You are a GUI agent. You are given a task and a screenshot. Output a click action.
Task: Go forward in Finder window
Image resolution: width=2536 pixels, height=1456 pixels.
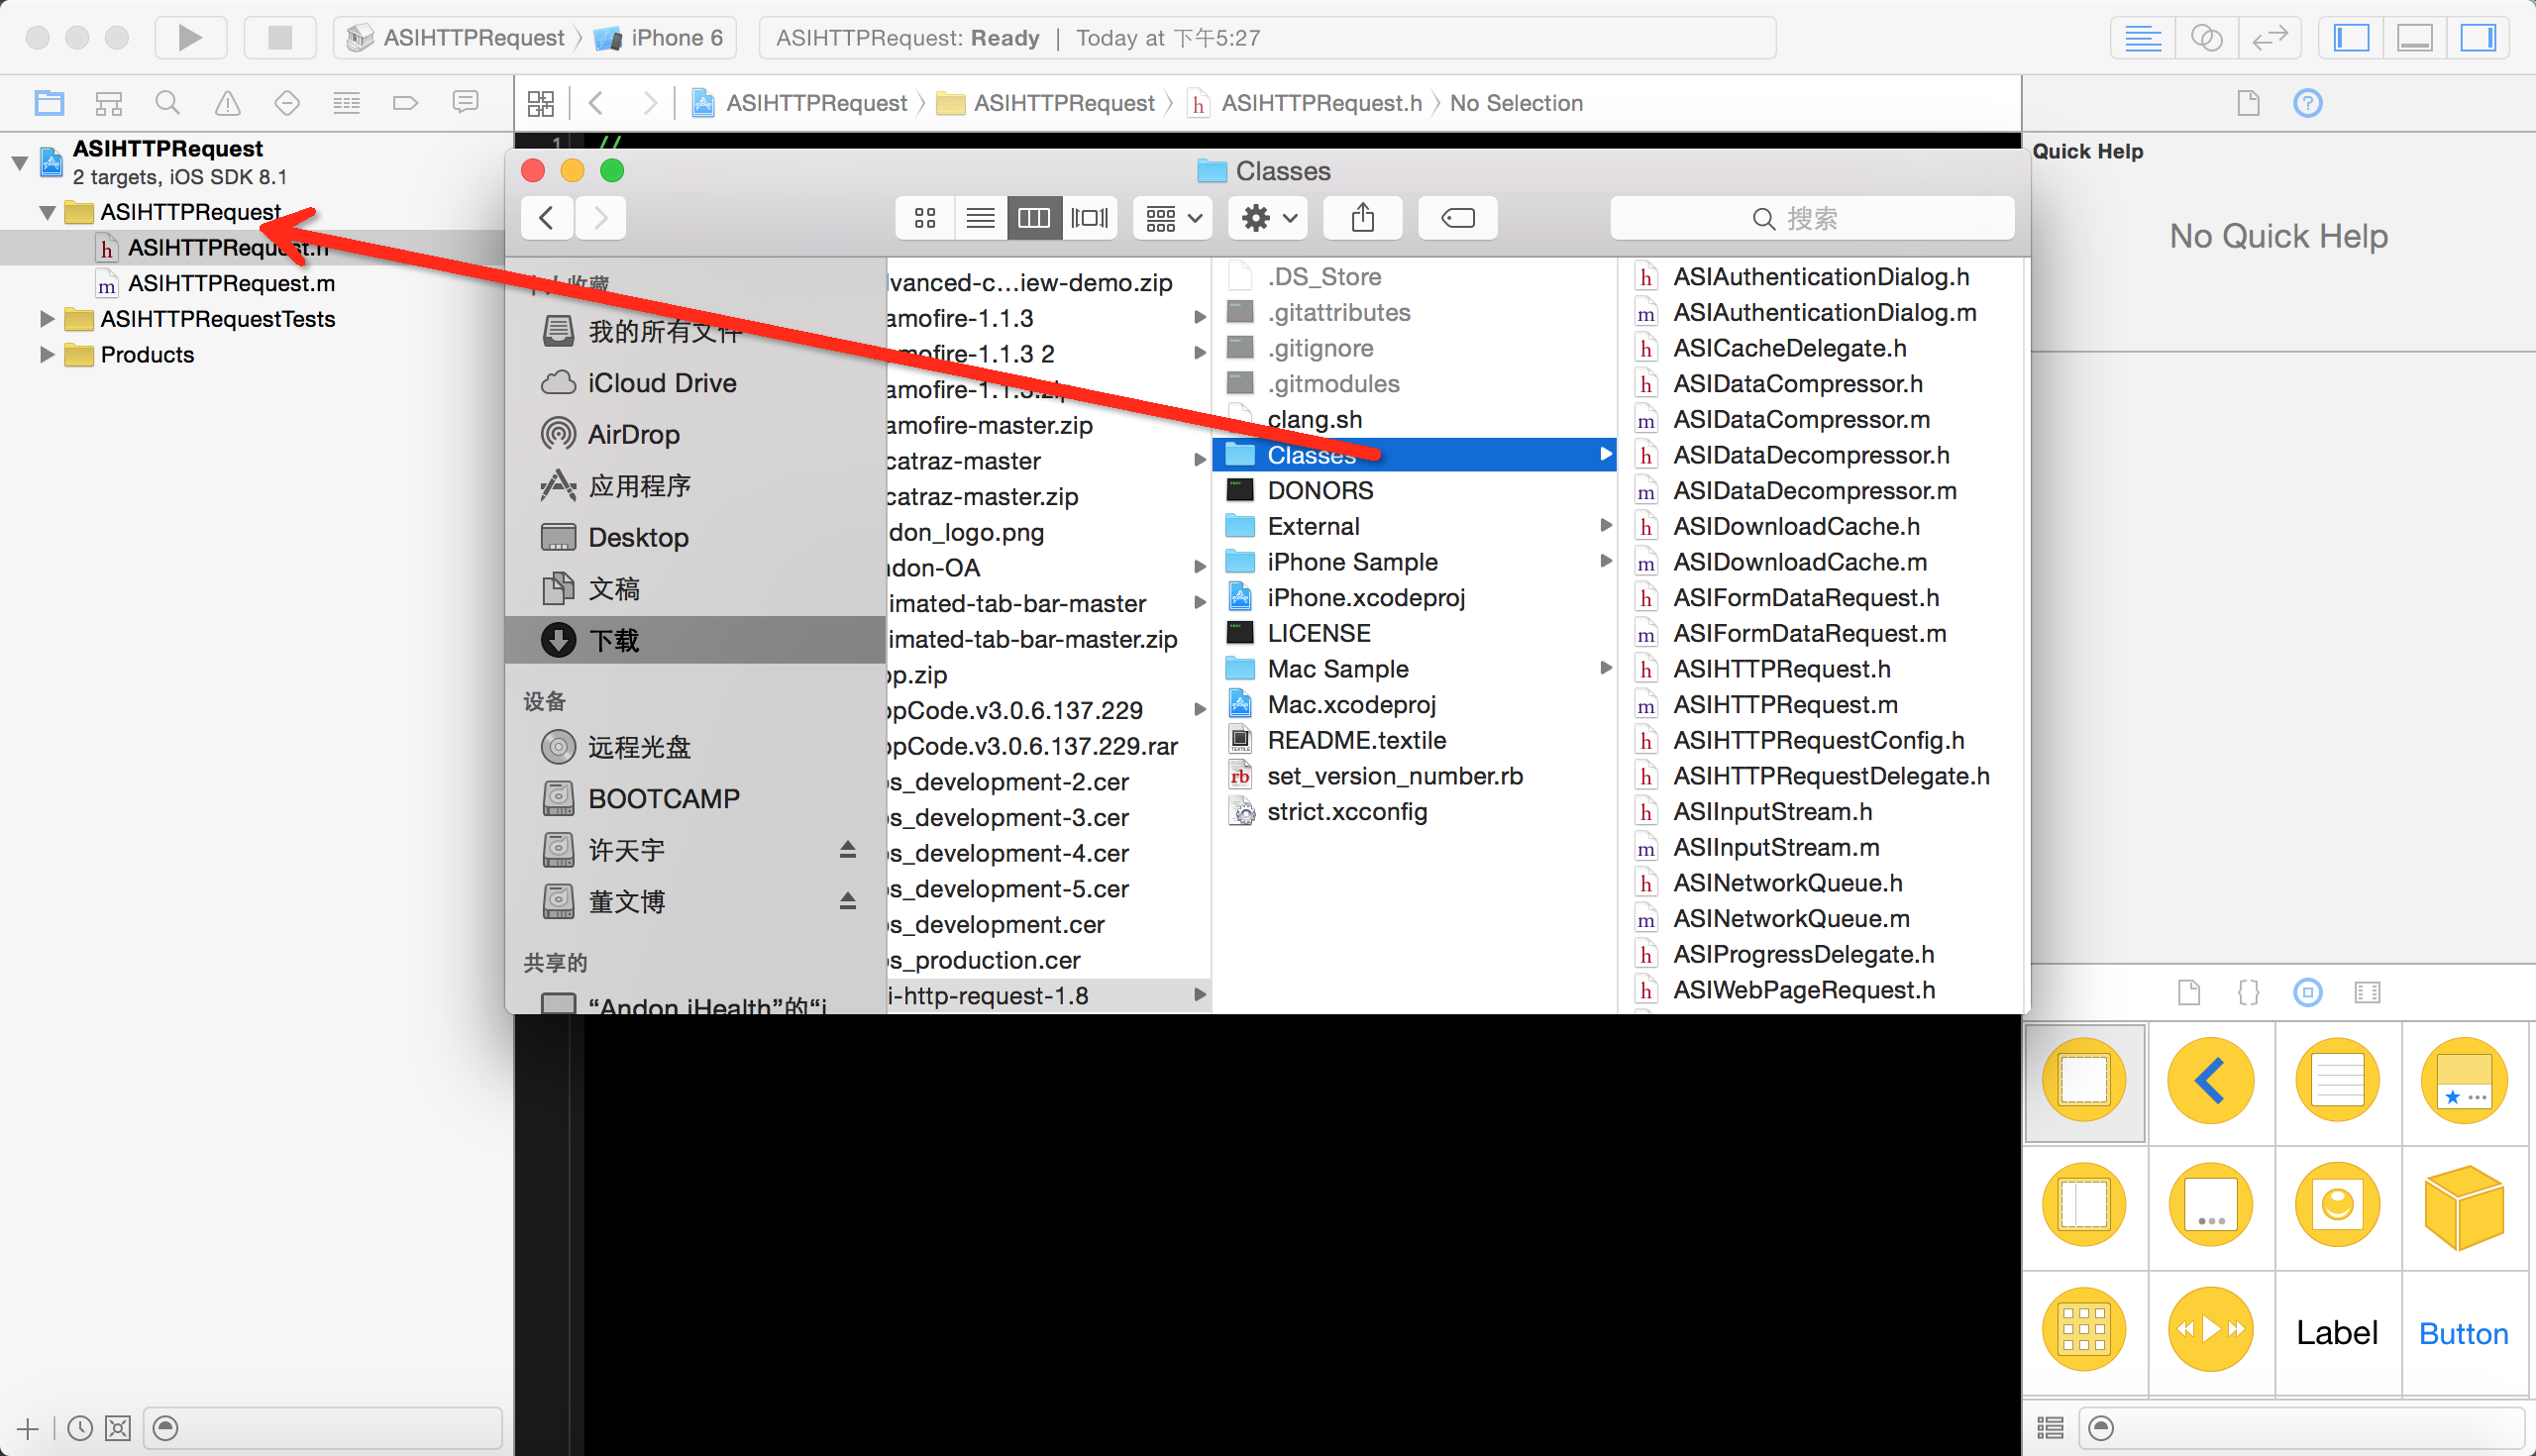point(600,218)
